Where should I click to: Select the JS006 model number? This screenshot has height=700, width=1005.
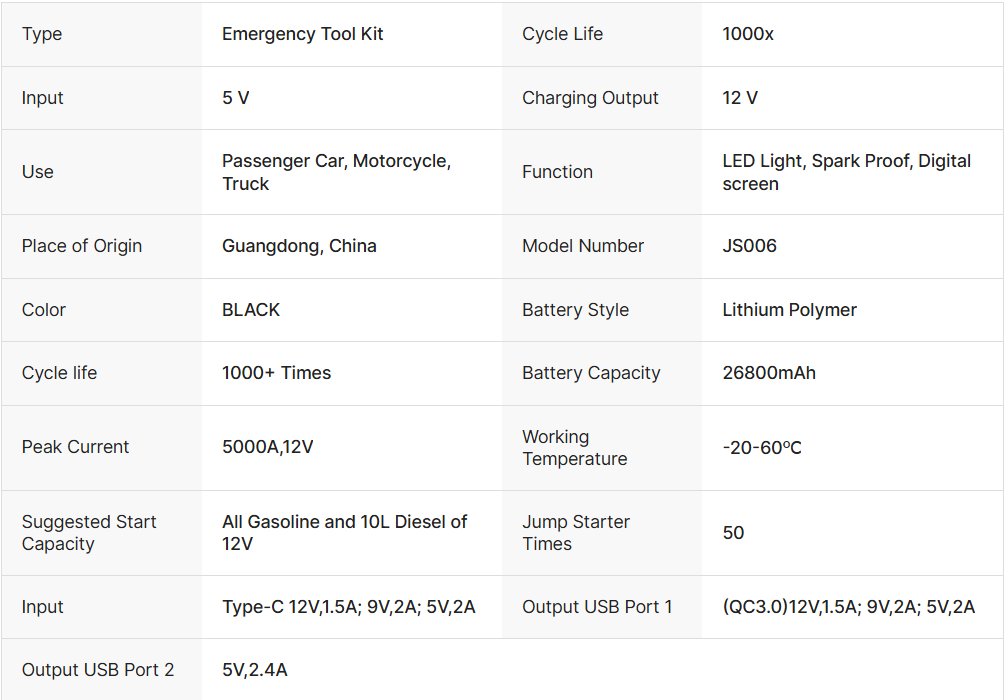(x=749, y=246)
